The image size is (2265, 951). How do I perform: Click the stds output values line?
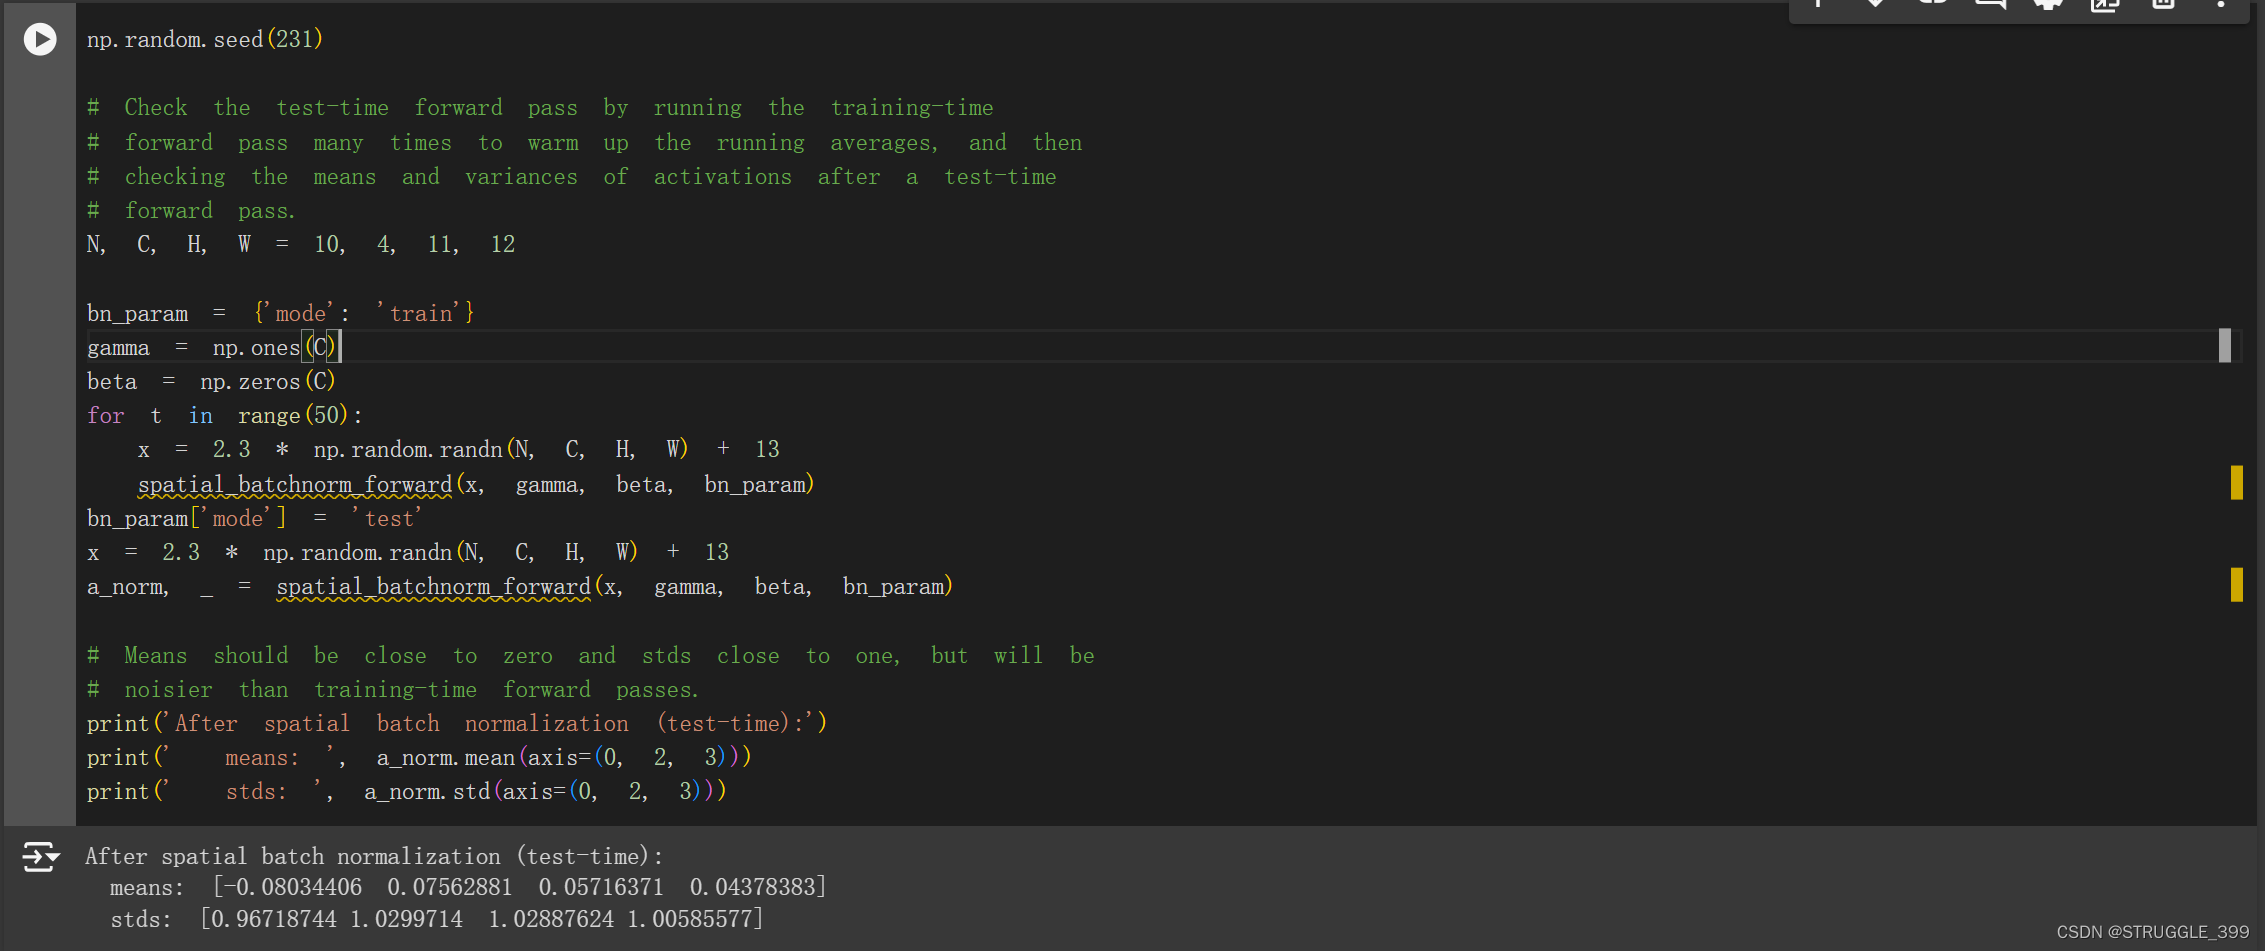[x=437, y=919]
